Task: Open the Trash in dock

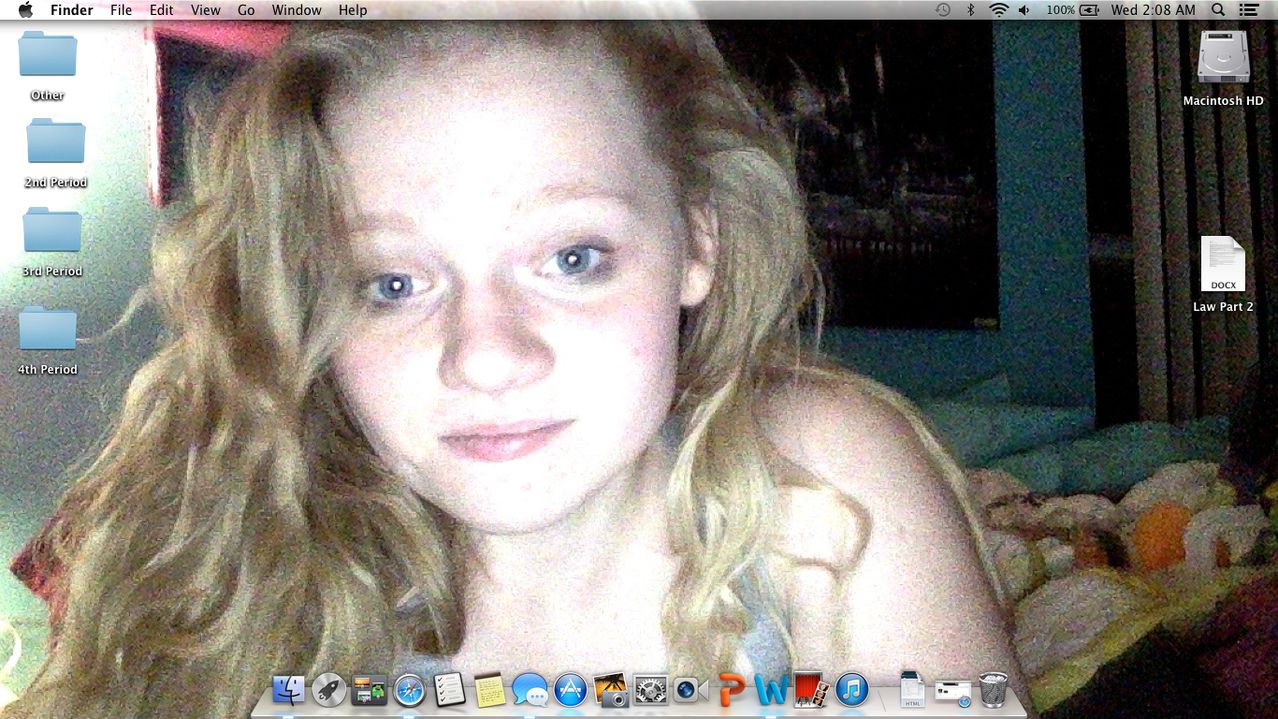Action: pyautogui.click(x=993, y=689)
